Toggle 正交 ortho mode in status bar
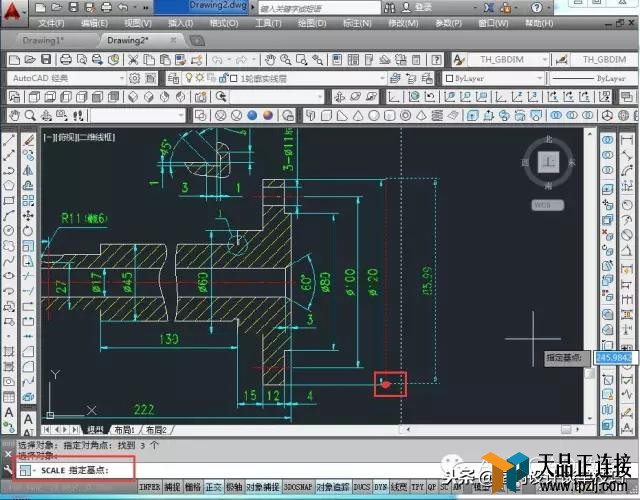This screenshot has width=640, height=500. click(213, 487)
